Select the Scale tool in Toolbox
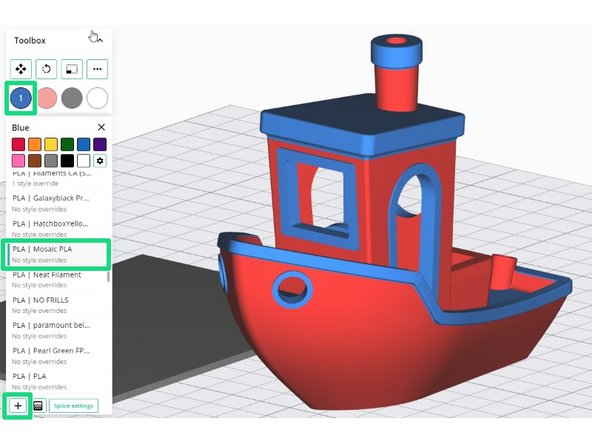592x444 pixels. [x=72, y=69]
